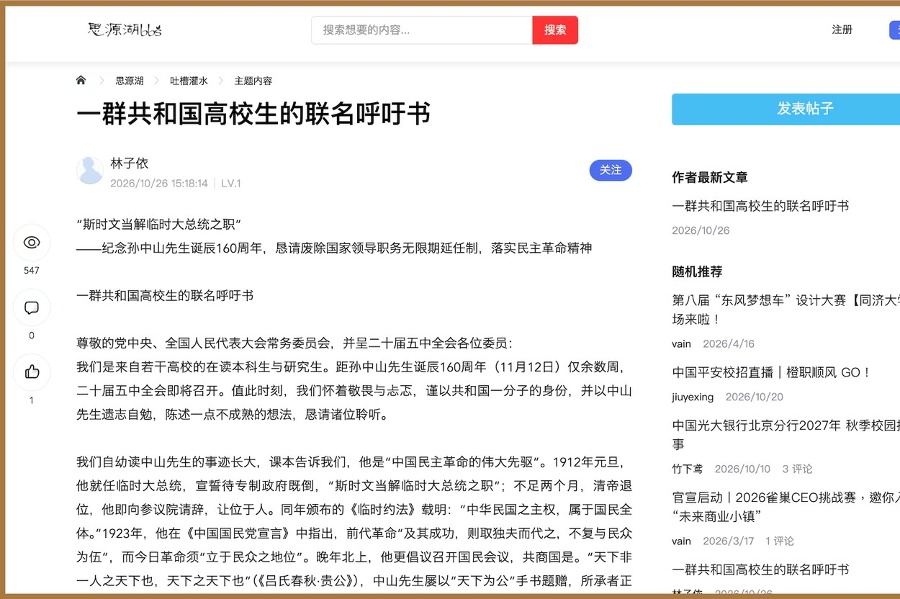
Task: Open 一群共和国高校生的联名呼吁书 under 作者最新文章
Action: pos(760,206)
